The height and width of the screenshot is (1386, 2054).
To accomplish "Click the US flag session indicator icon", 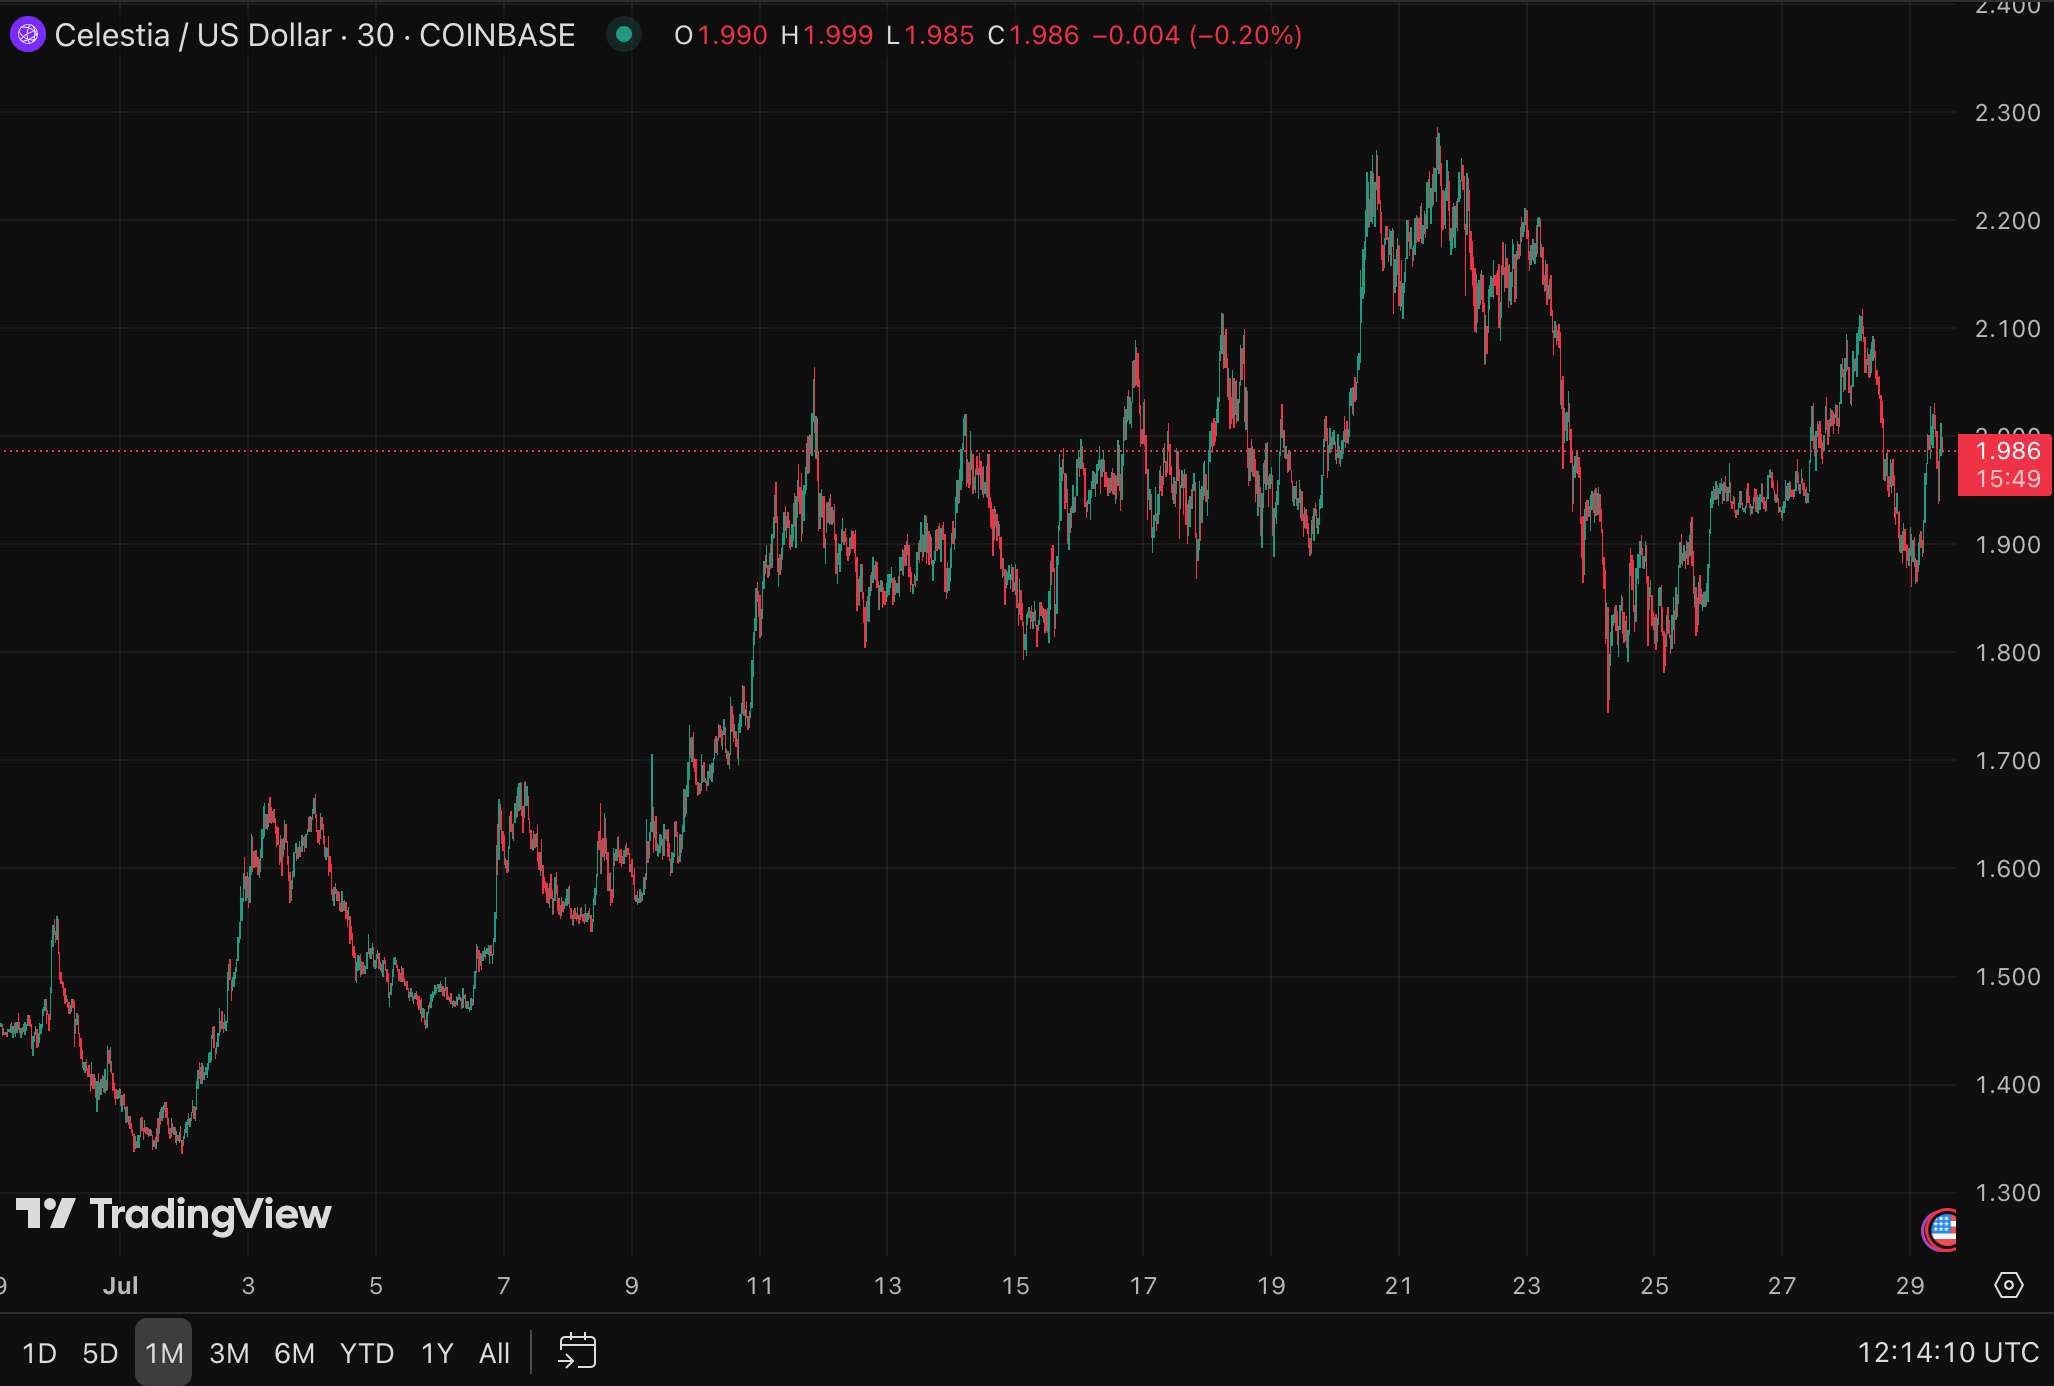I will click(1940, 1230).
